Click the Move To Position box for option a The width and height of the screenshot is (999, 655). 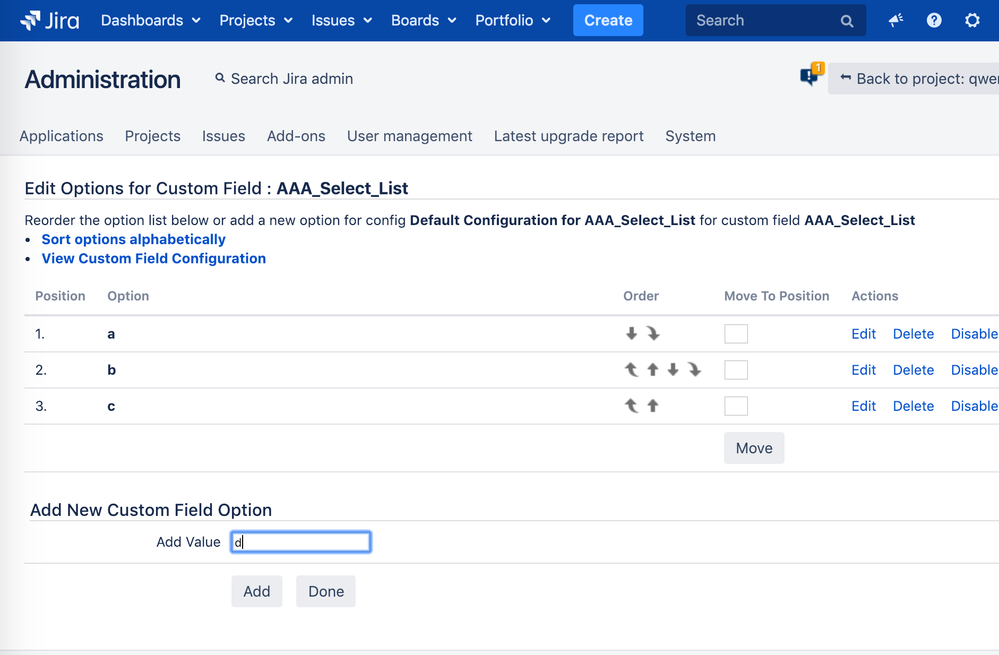point(736,334)
